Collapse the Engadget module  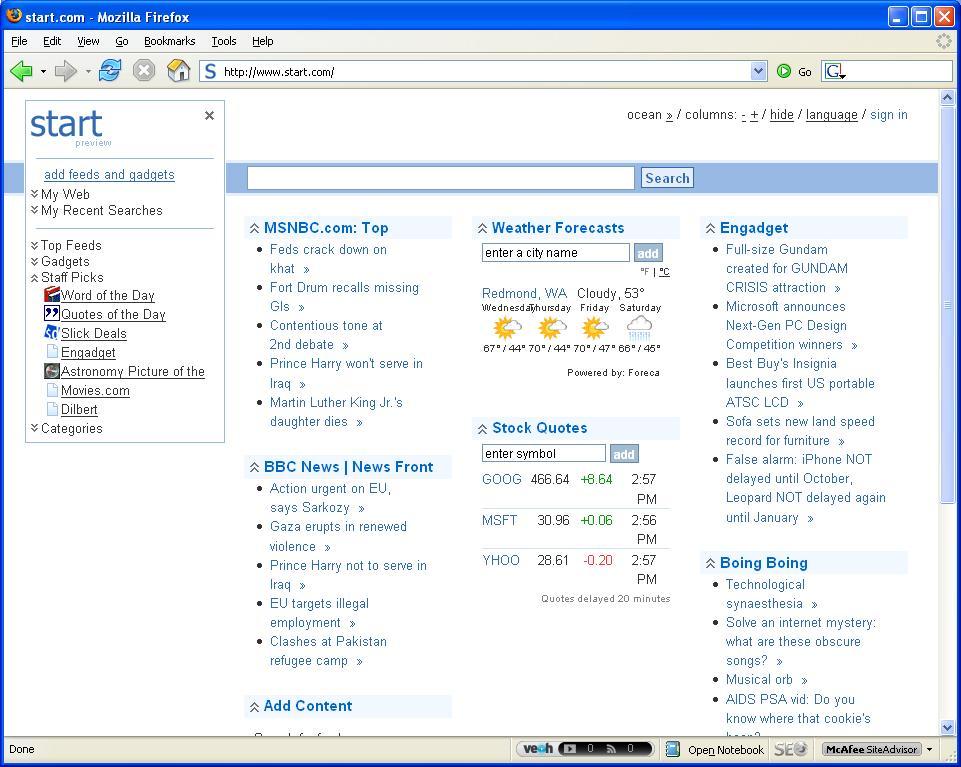710,228
